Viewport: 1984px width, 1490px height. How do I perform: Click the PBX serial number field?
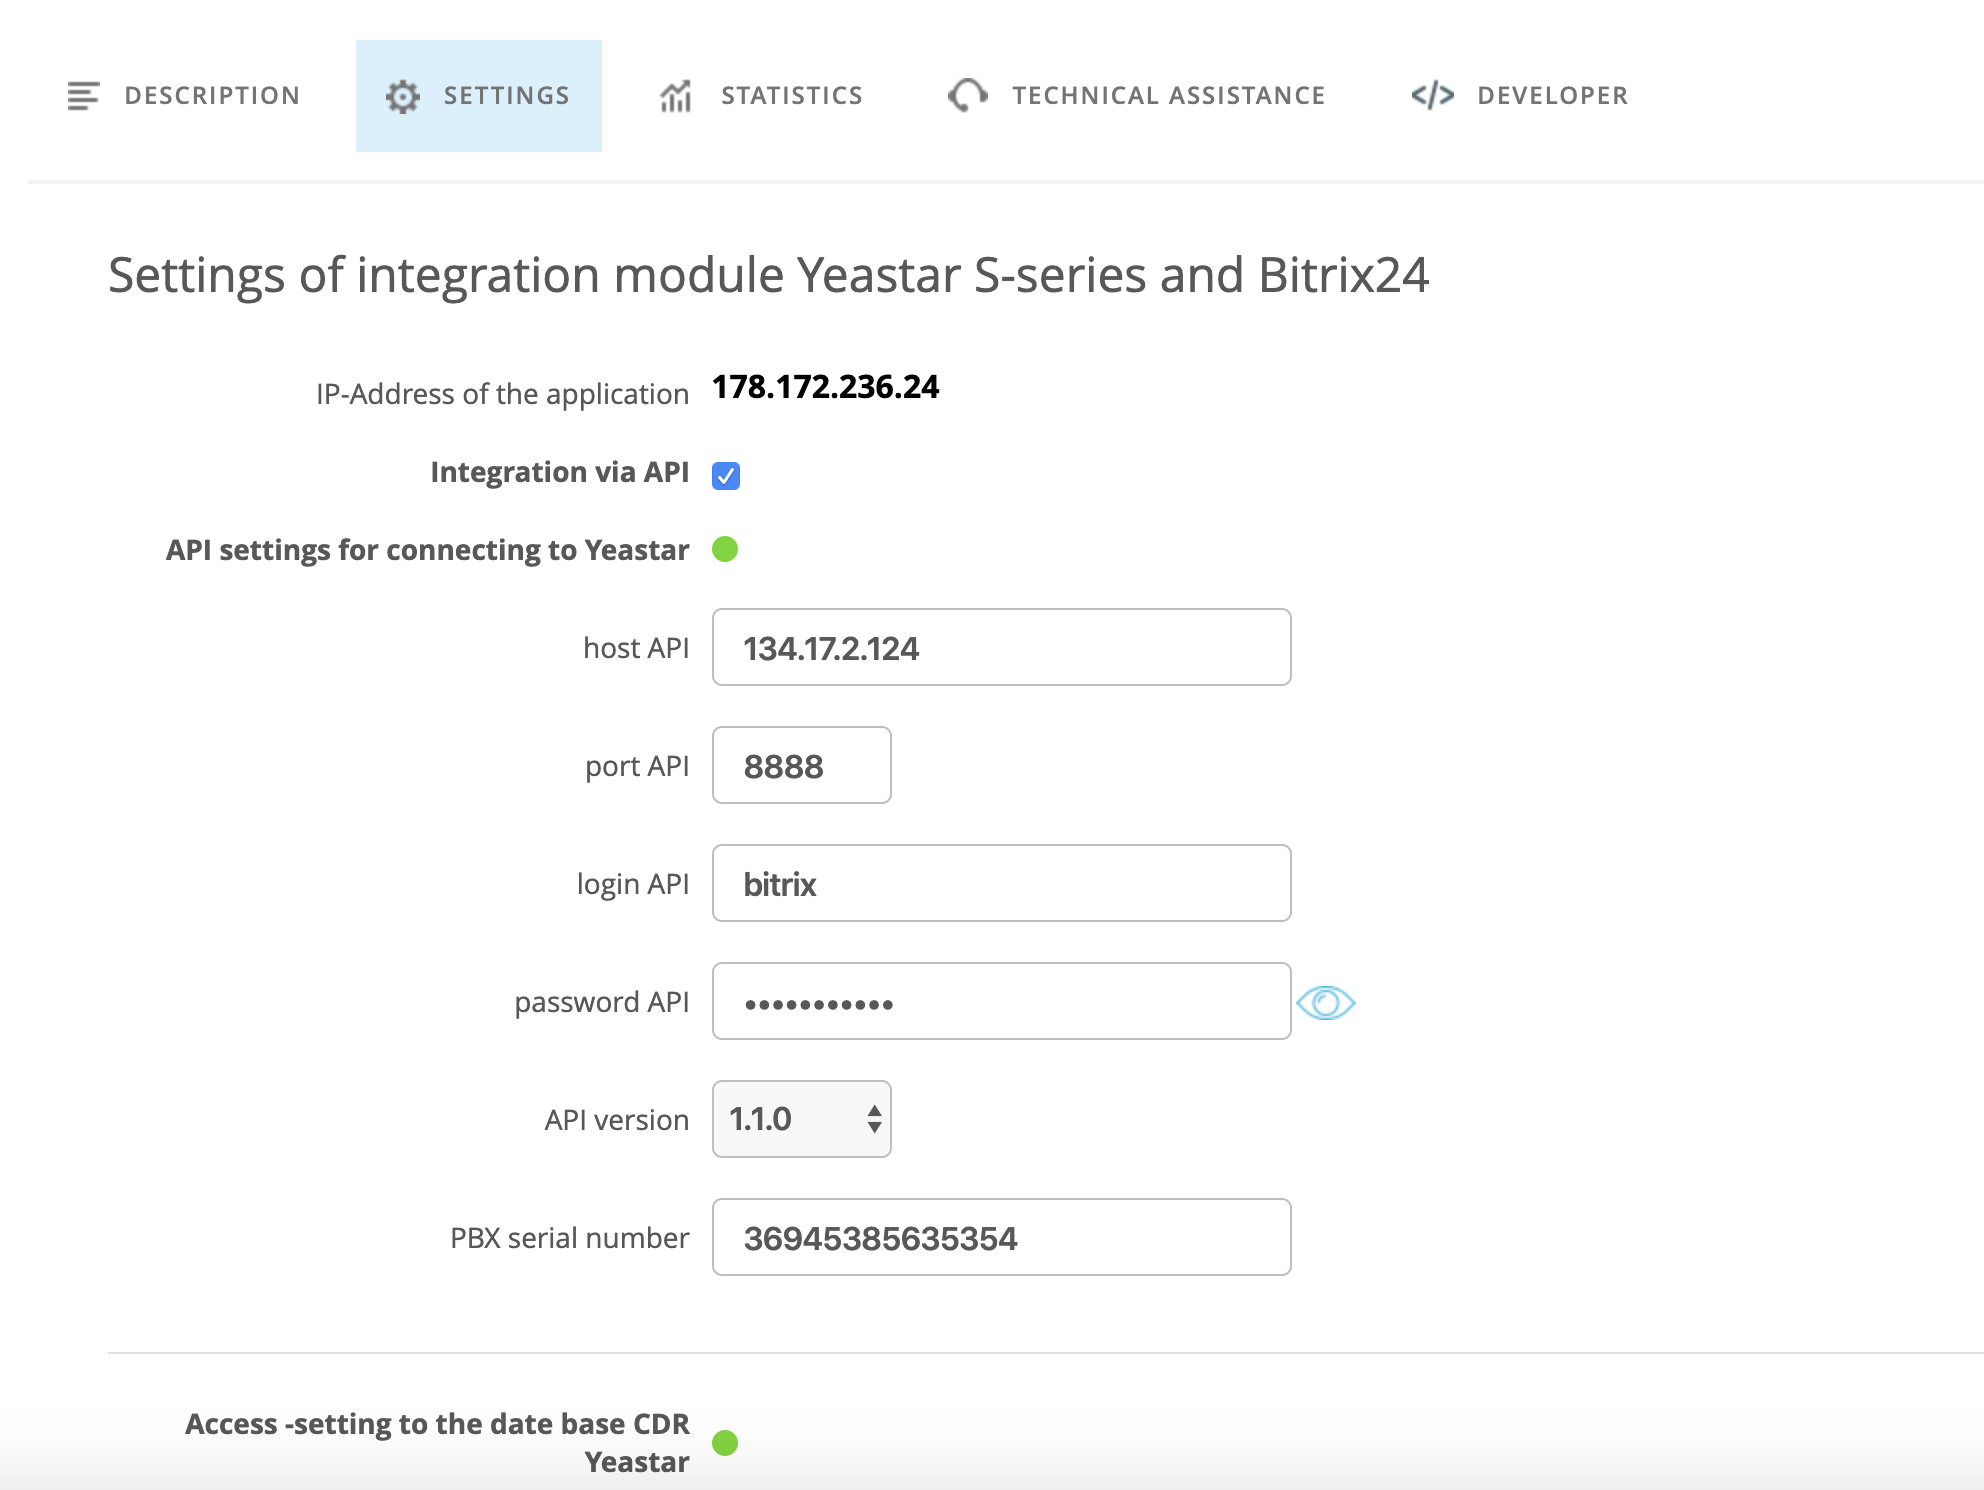pyautogui.click(x=1001, y=1237)
